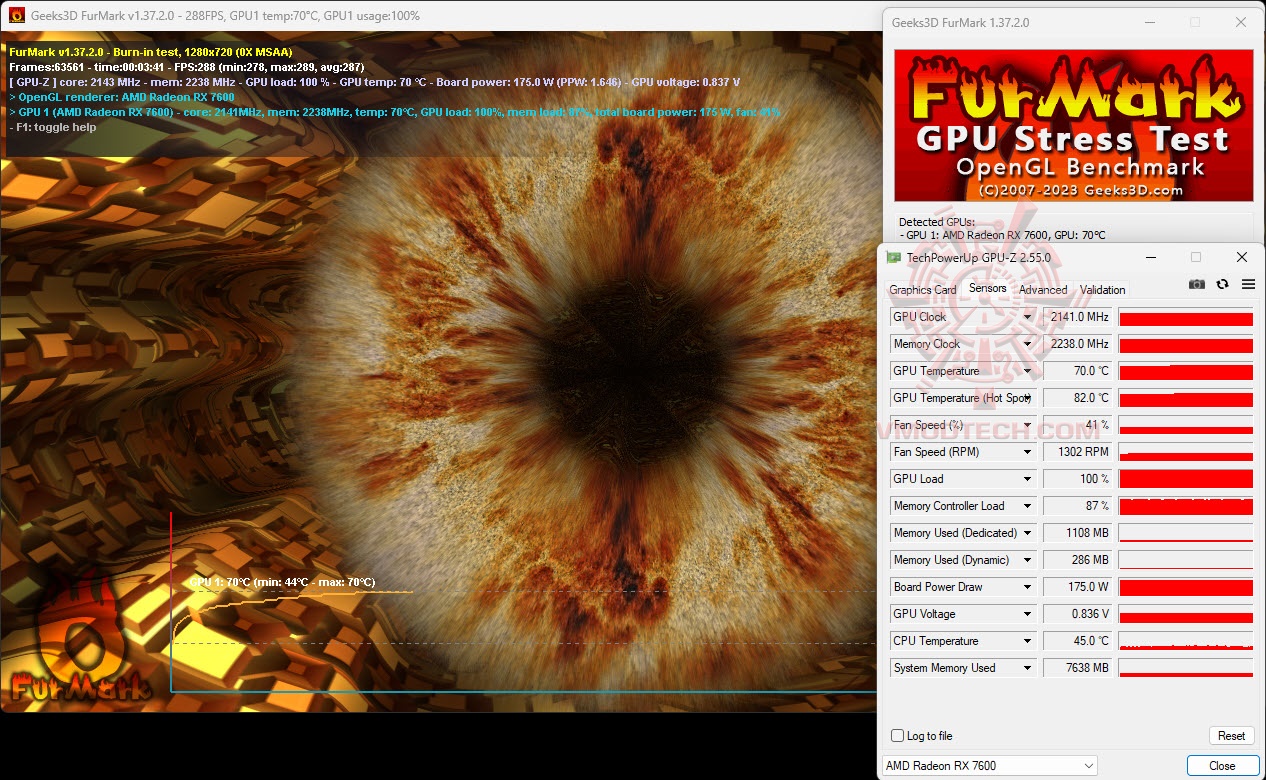This screenshot has width=1266, height=780.
Task: Click the GPU 1 temperature graph label
Action: (x=283, y=582)
